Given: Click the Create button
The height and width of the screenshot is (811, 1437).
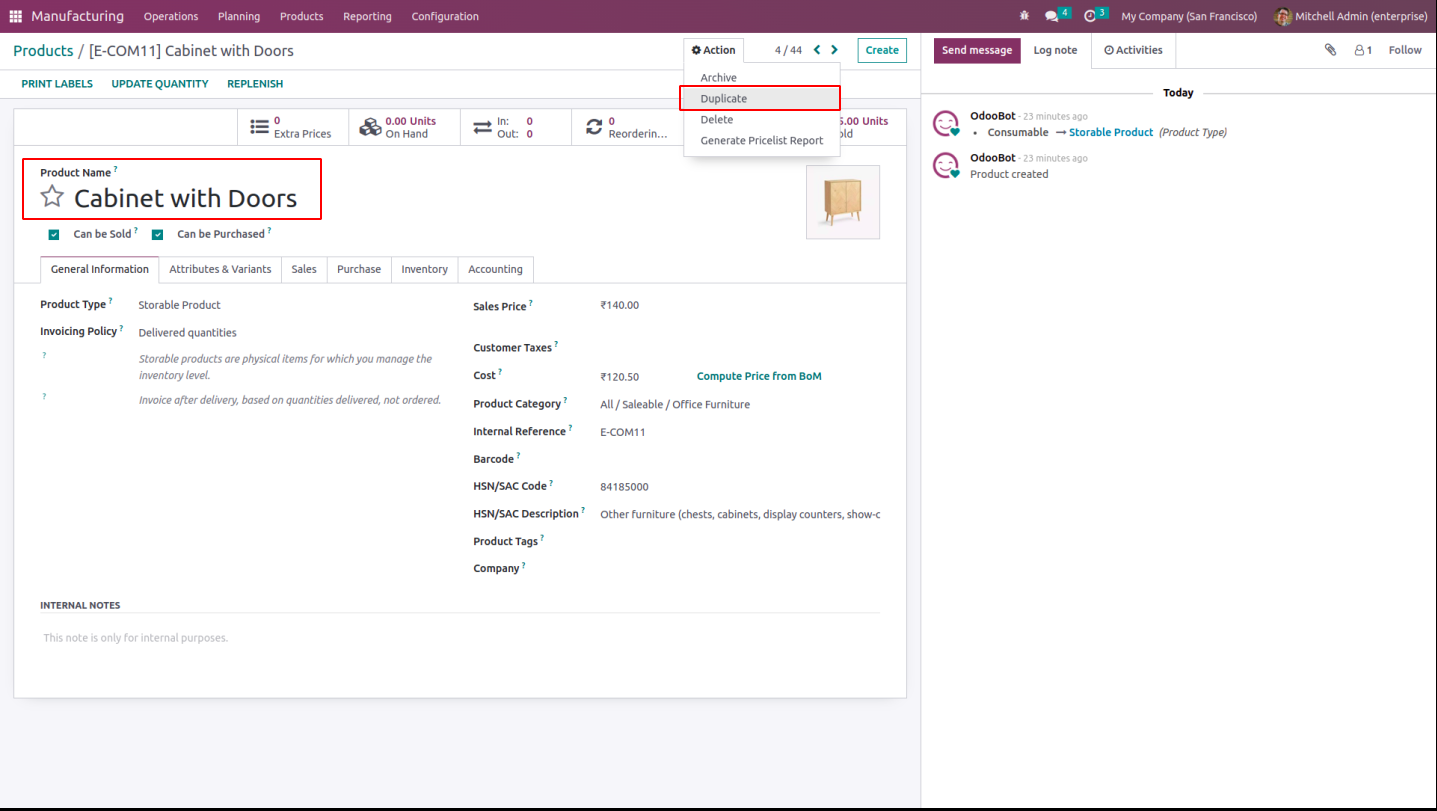Looking at the screenshot, I should coord(882,50).
